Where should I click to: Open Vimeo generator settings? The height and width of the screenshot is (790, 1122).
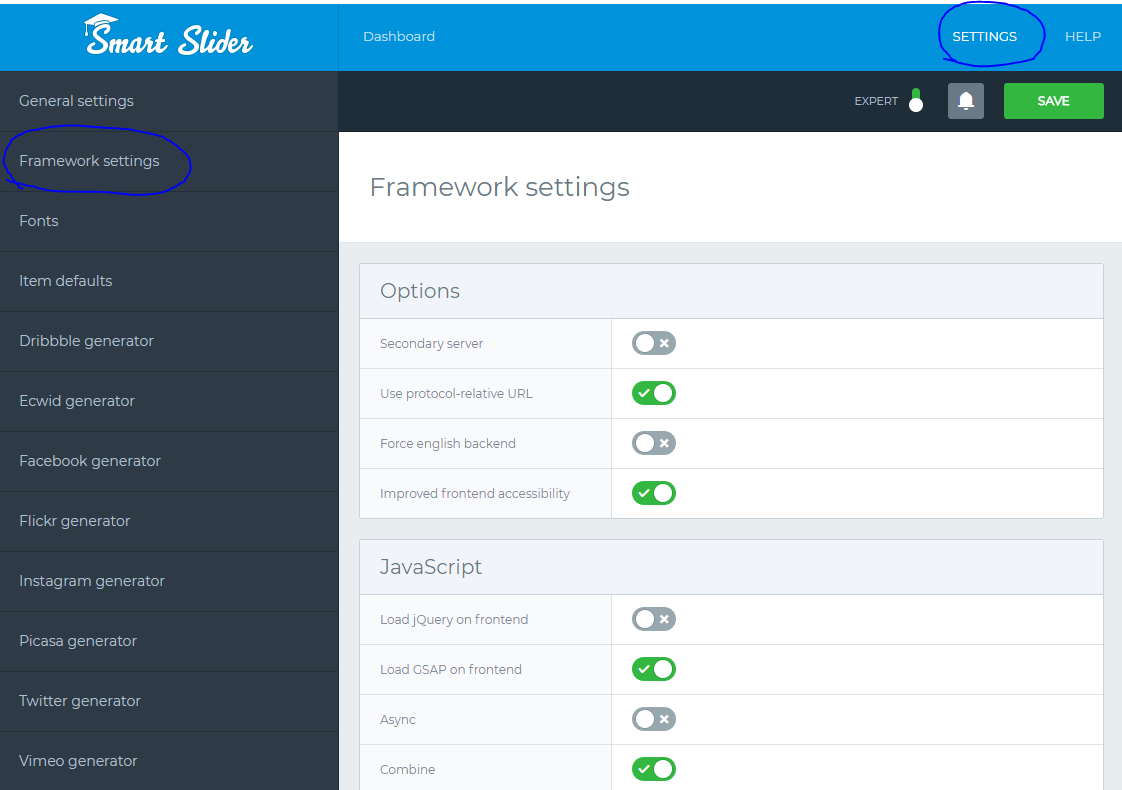click(169, 761)
